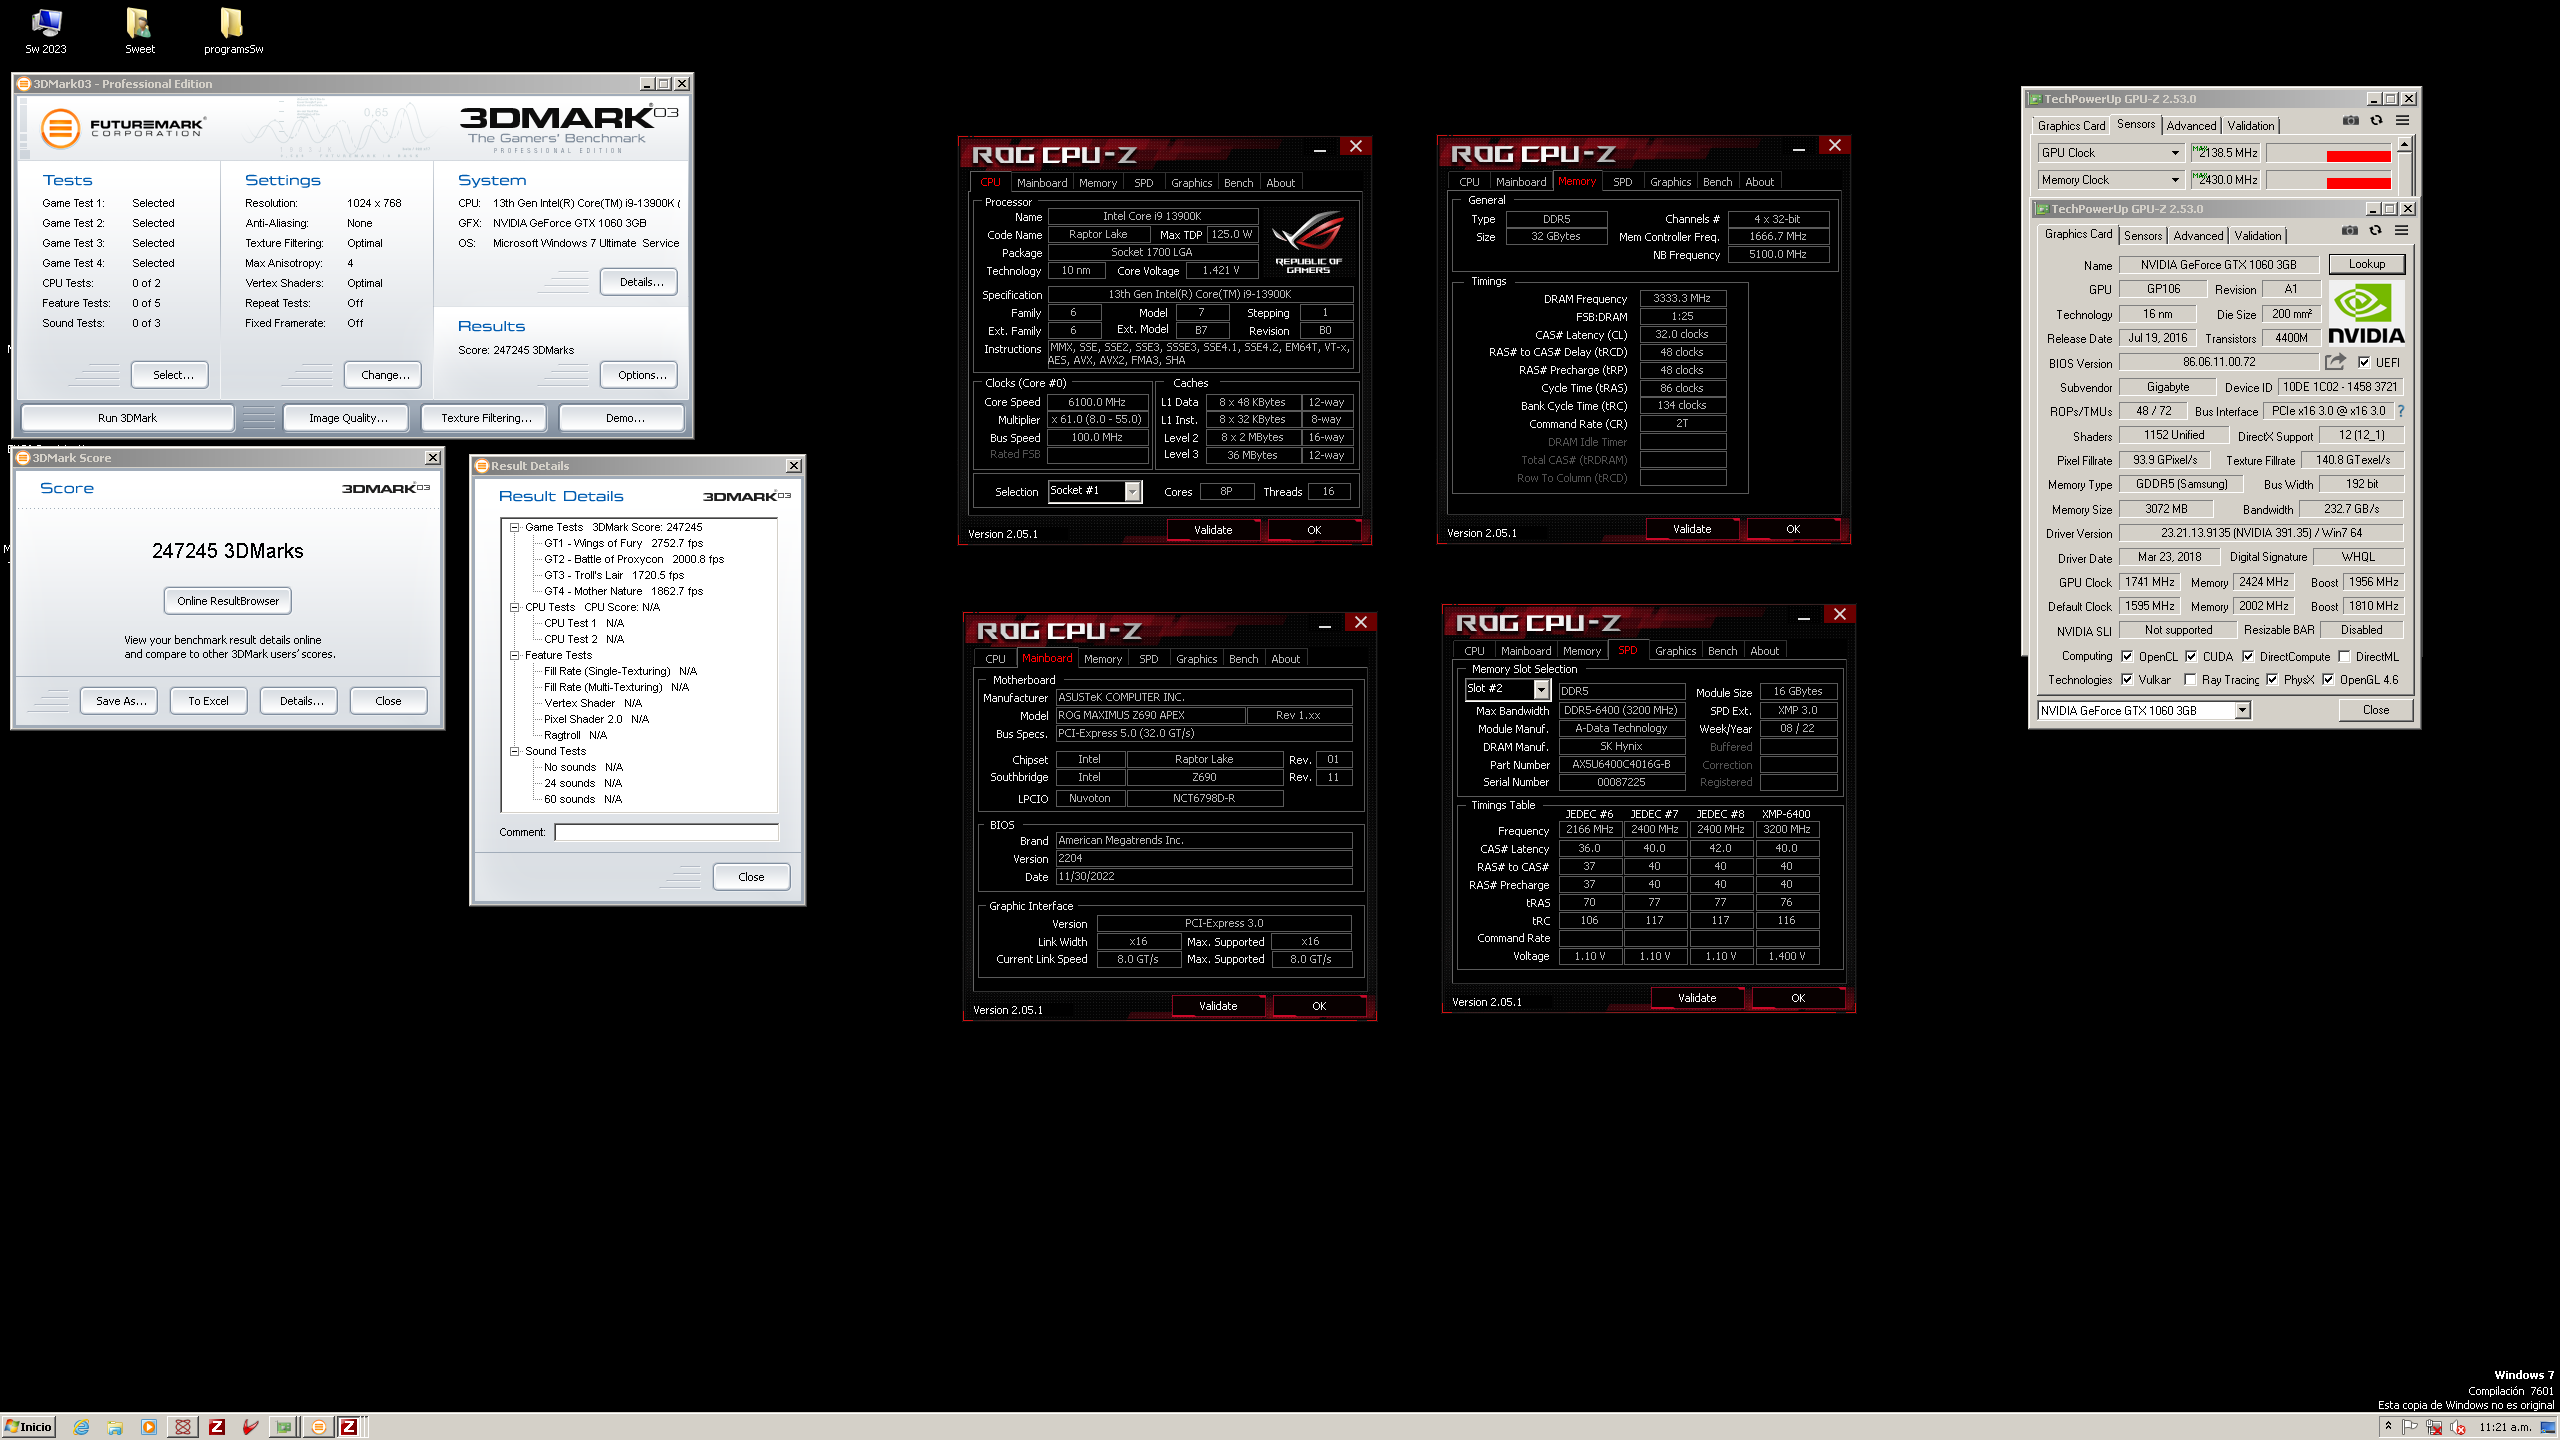Click Online ResultBrowser button
The width and height of the screenshot is (2560, 1440).
coord(228,601)
